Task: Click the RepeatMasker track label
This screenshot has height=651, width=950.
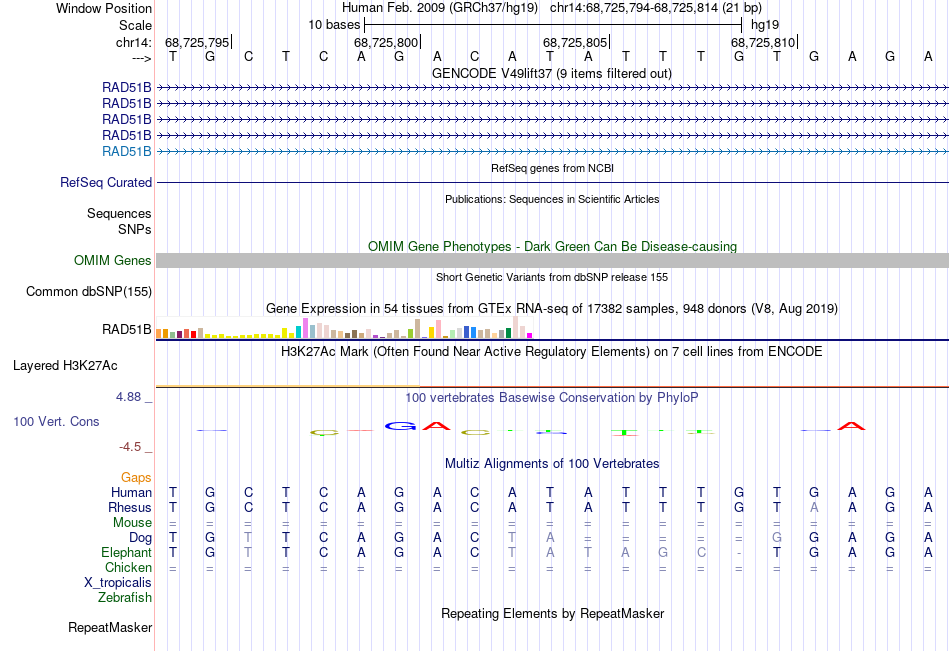Action: pos(110,627)
